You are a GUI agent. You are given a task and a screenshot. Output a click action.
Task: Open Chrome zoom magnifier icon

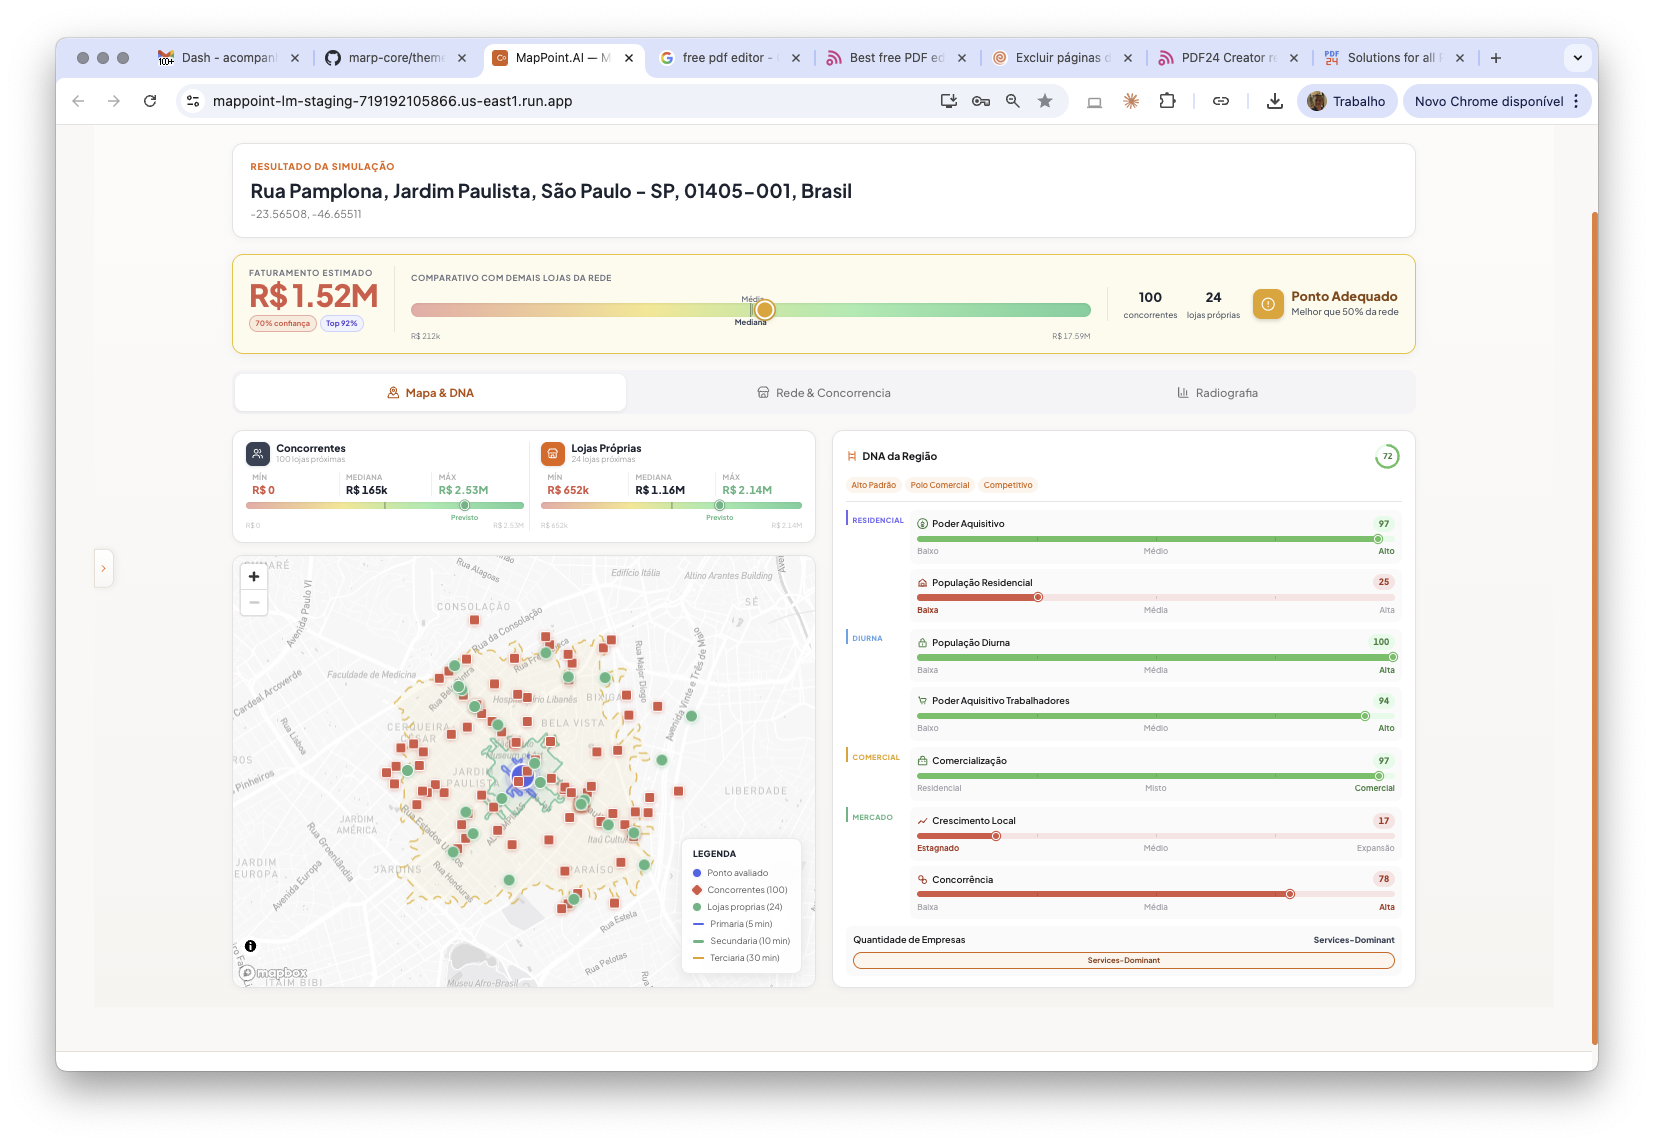click(x=1013, y=101)
